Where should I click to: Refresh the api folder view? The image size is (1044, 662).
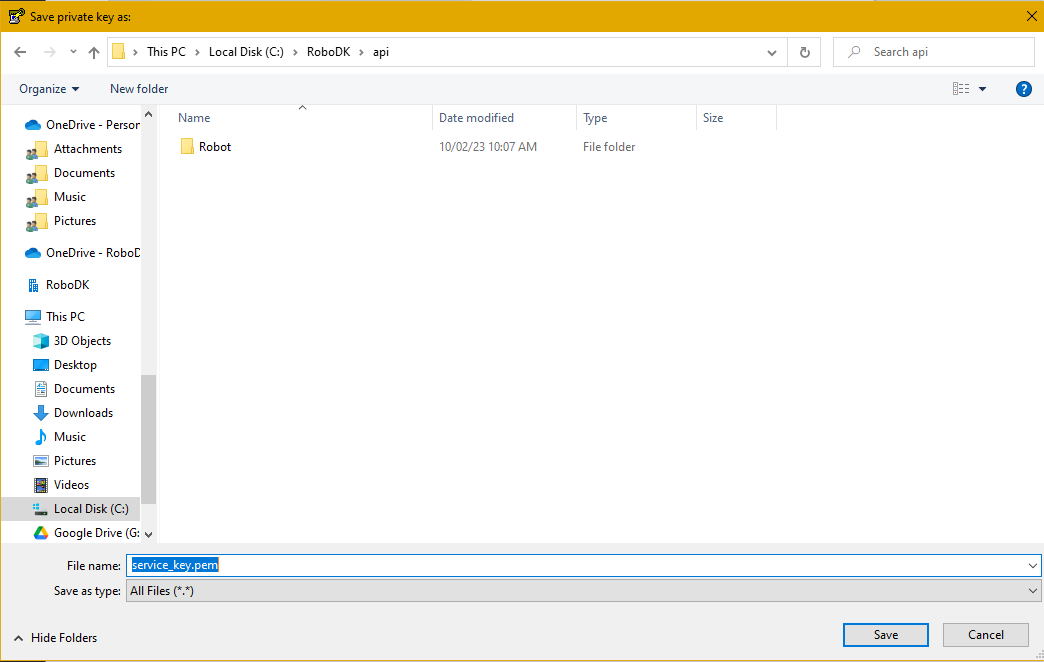[804, 52]
